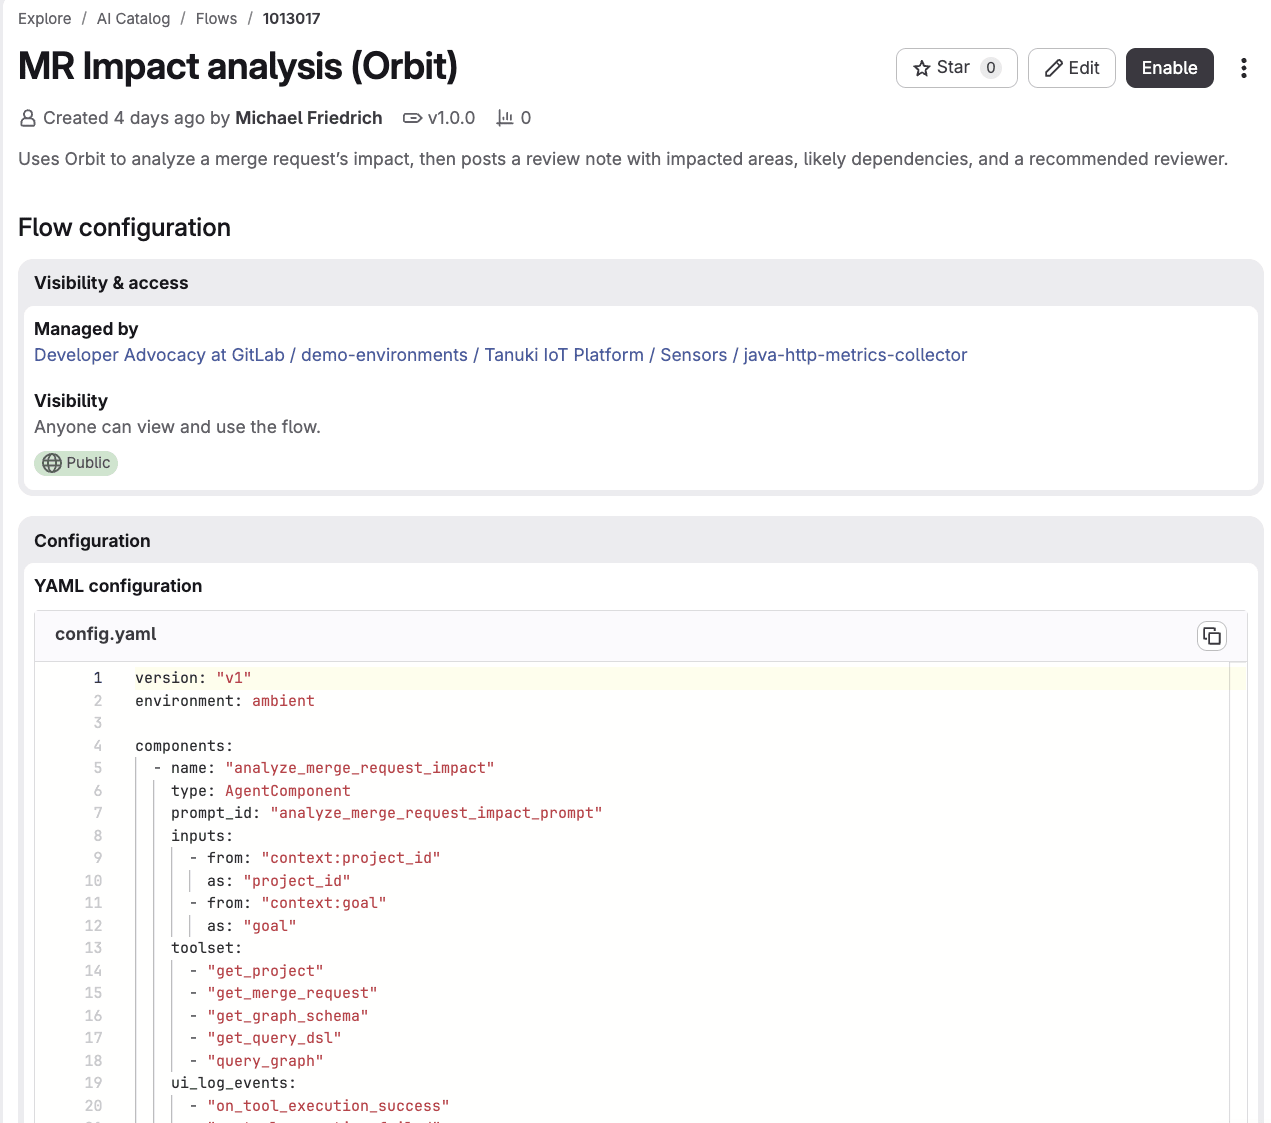Screen dimensions: 1271x1123
Task: Go to Explore breadcrumb
Action: [45, 19]
